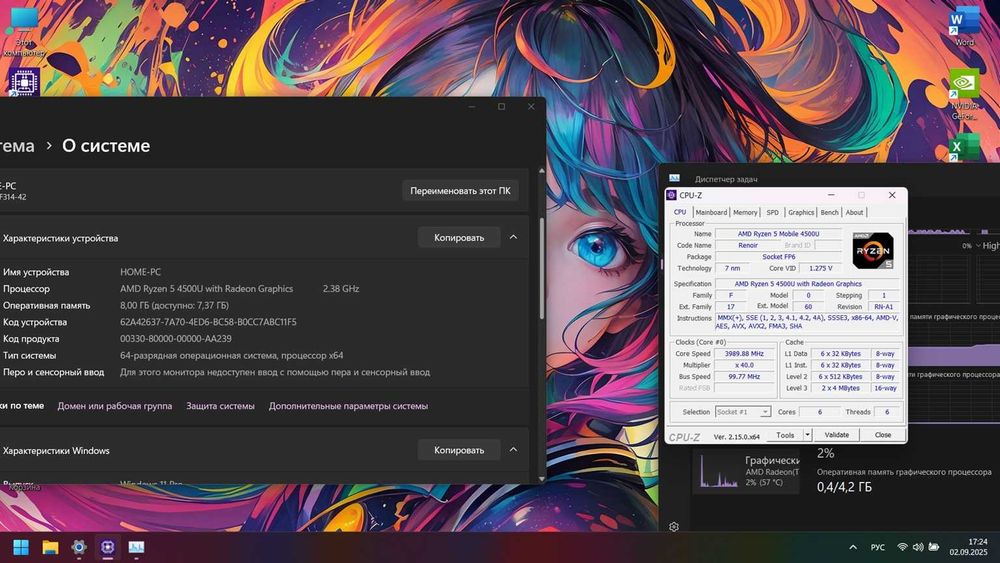Click the Ryzen 5 logo in CPU-Z

(873, 251)
